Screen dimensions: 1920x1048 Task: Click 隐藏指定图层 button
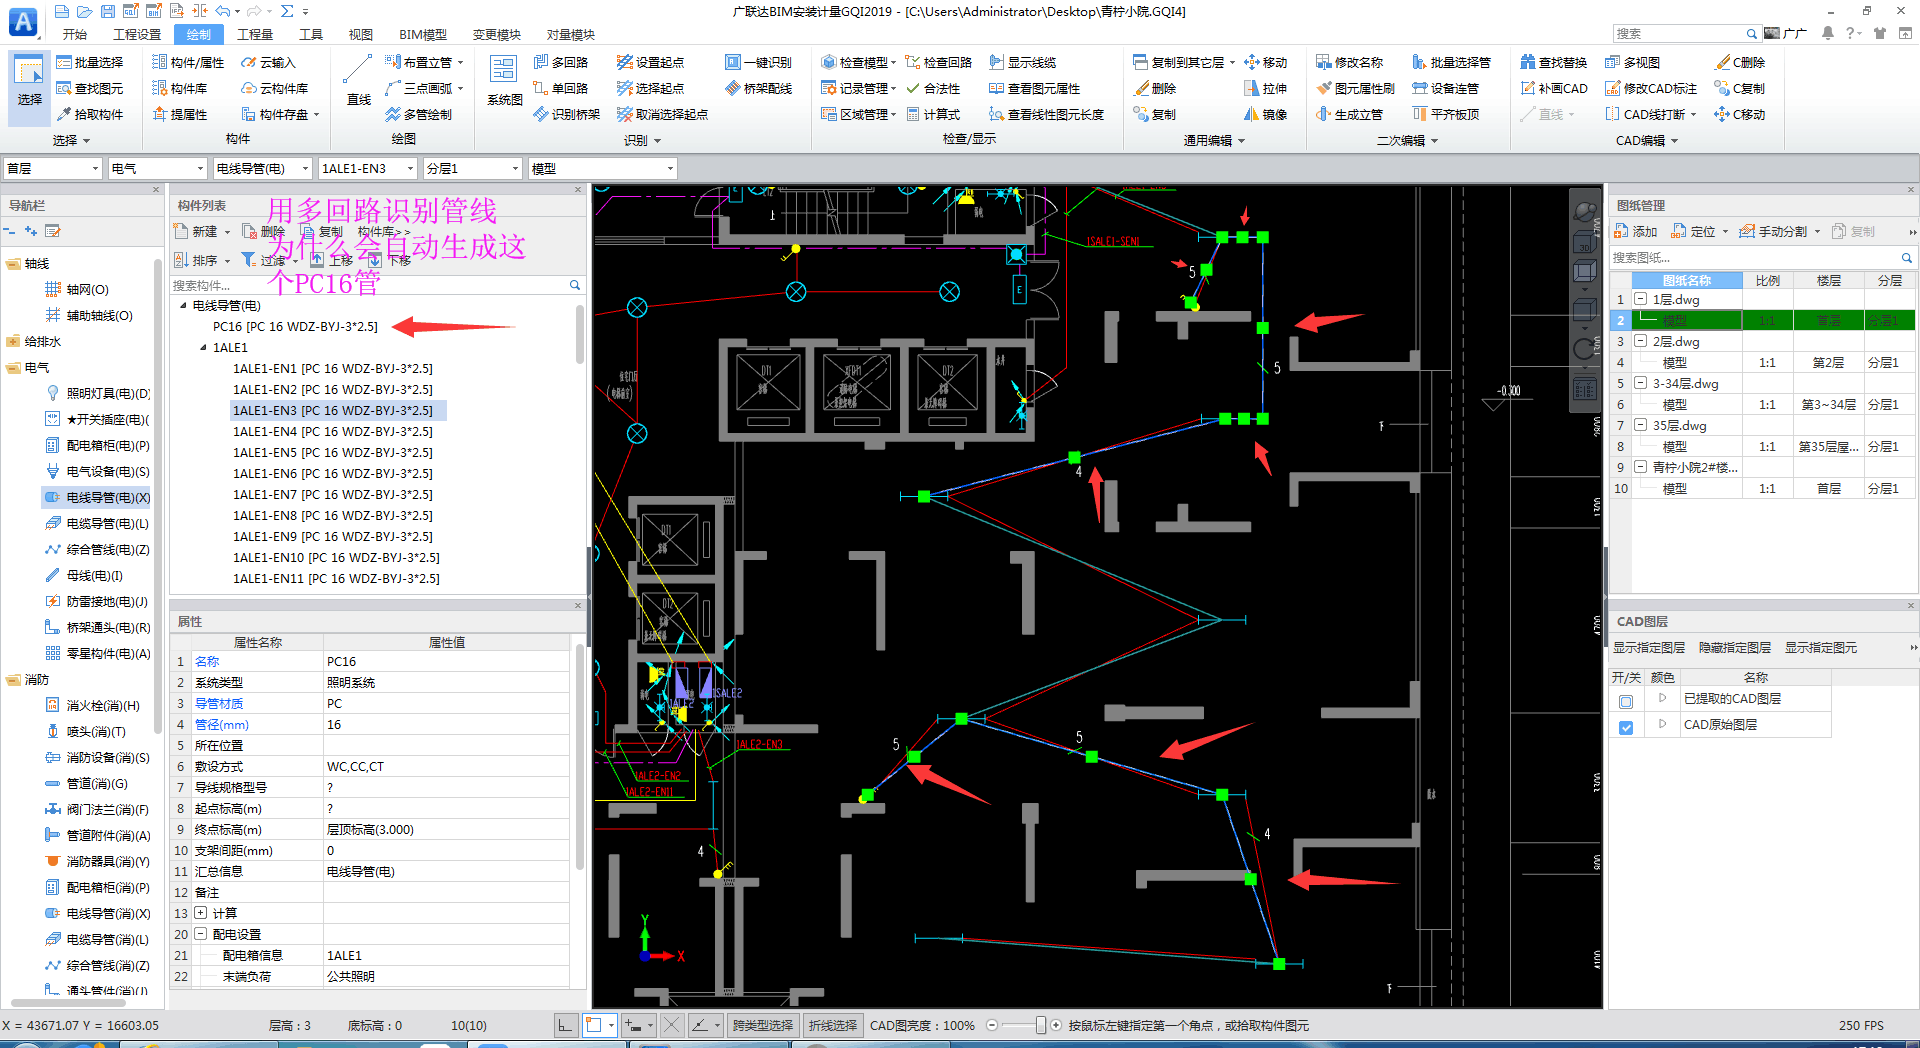tap(1735, 648)
